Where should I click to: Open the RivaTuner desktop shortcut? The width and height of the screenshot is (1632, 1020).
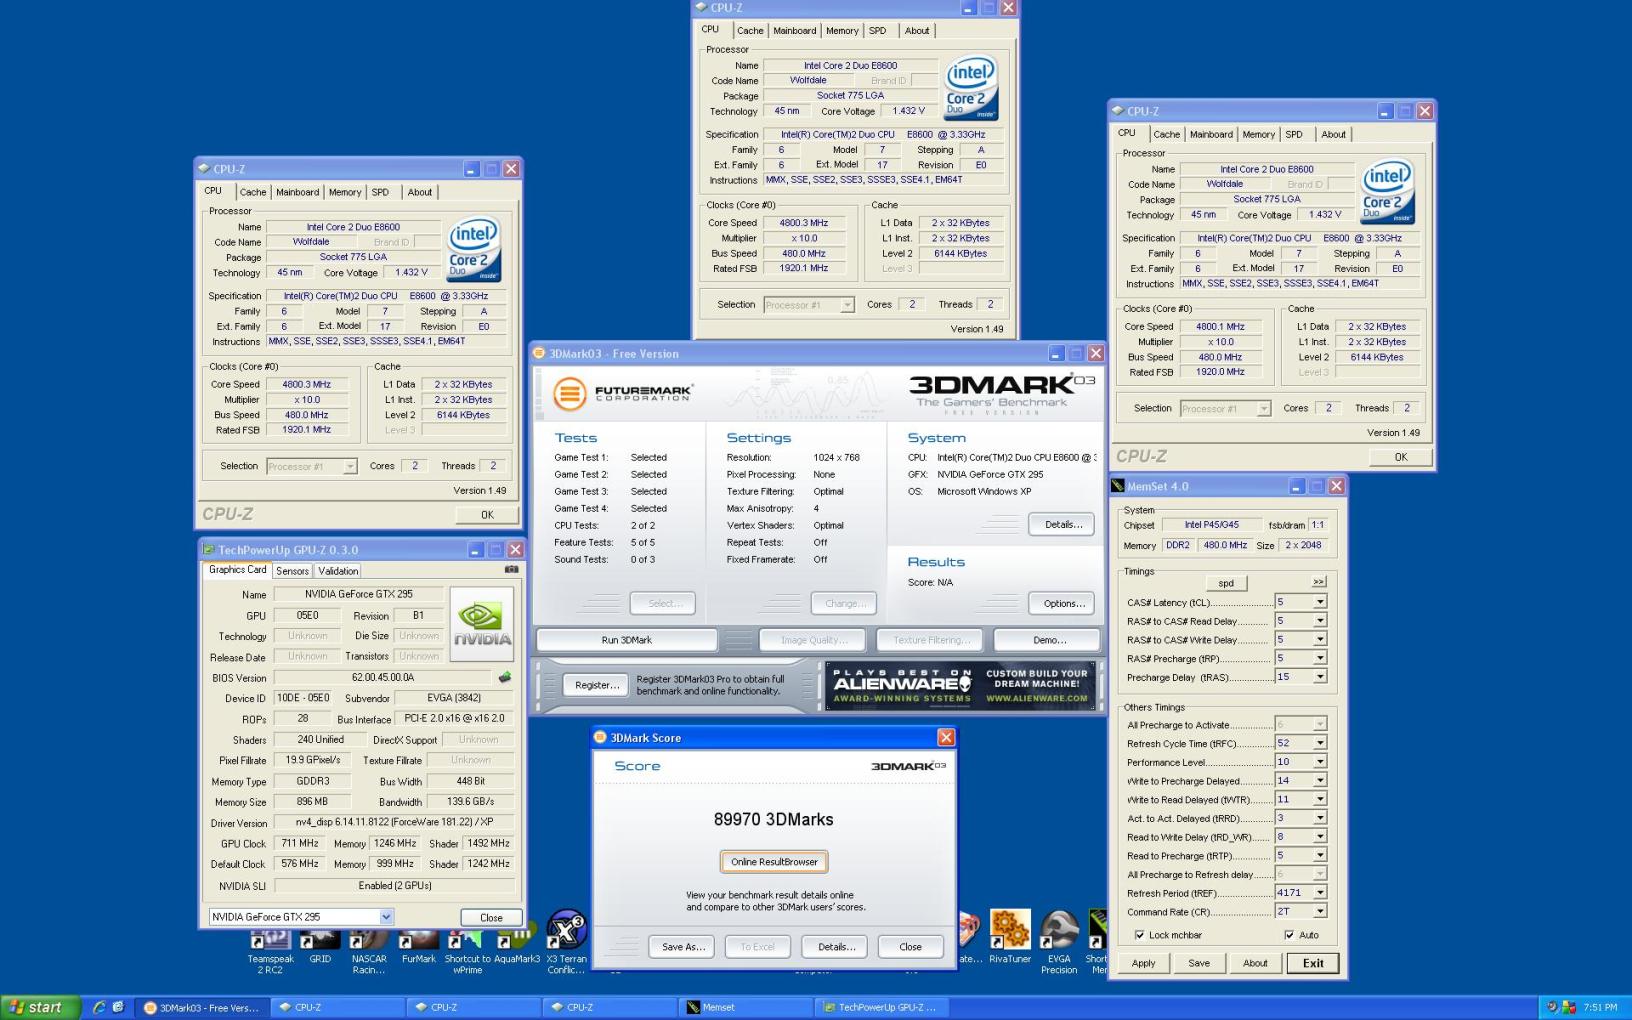click(x=1010, y=937)
